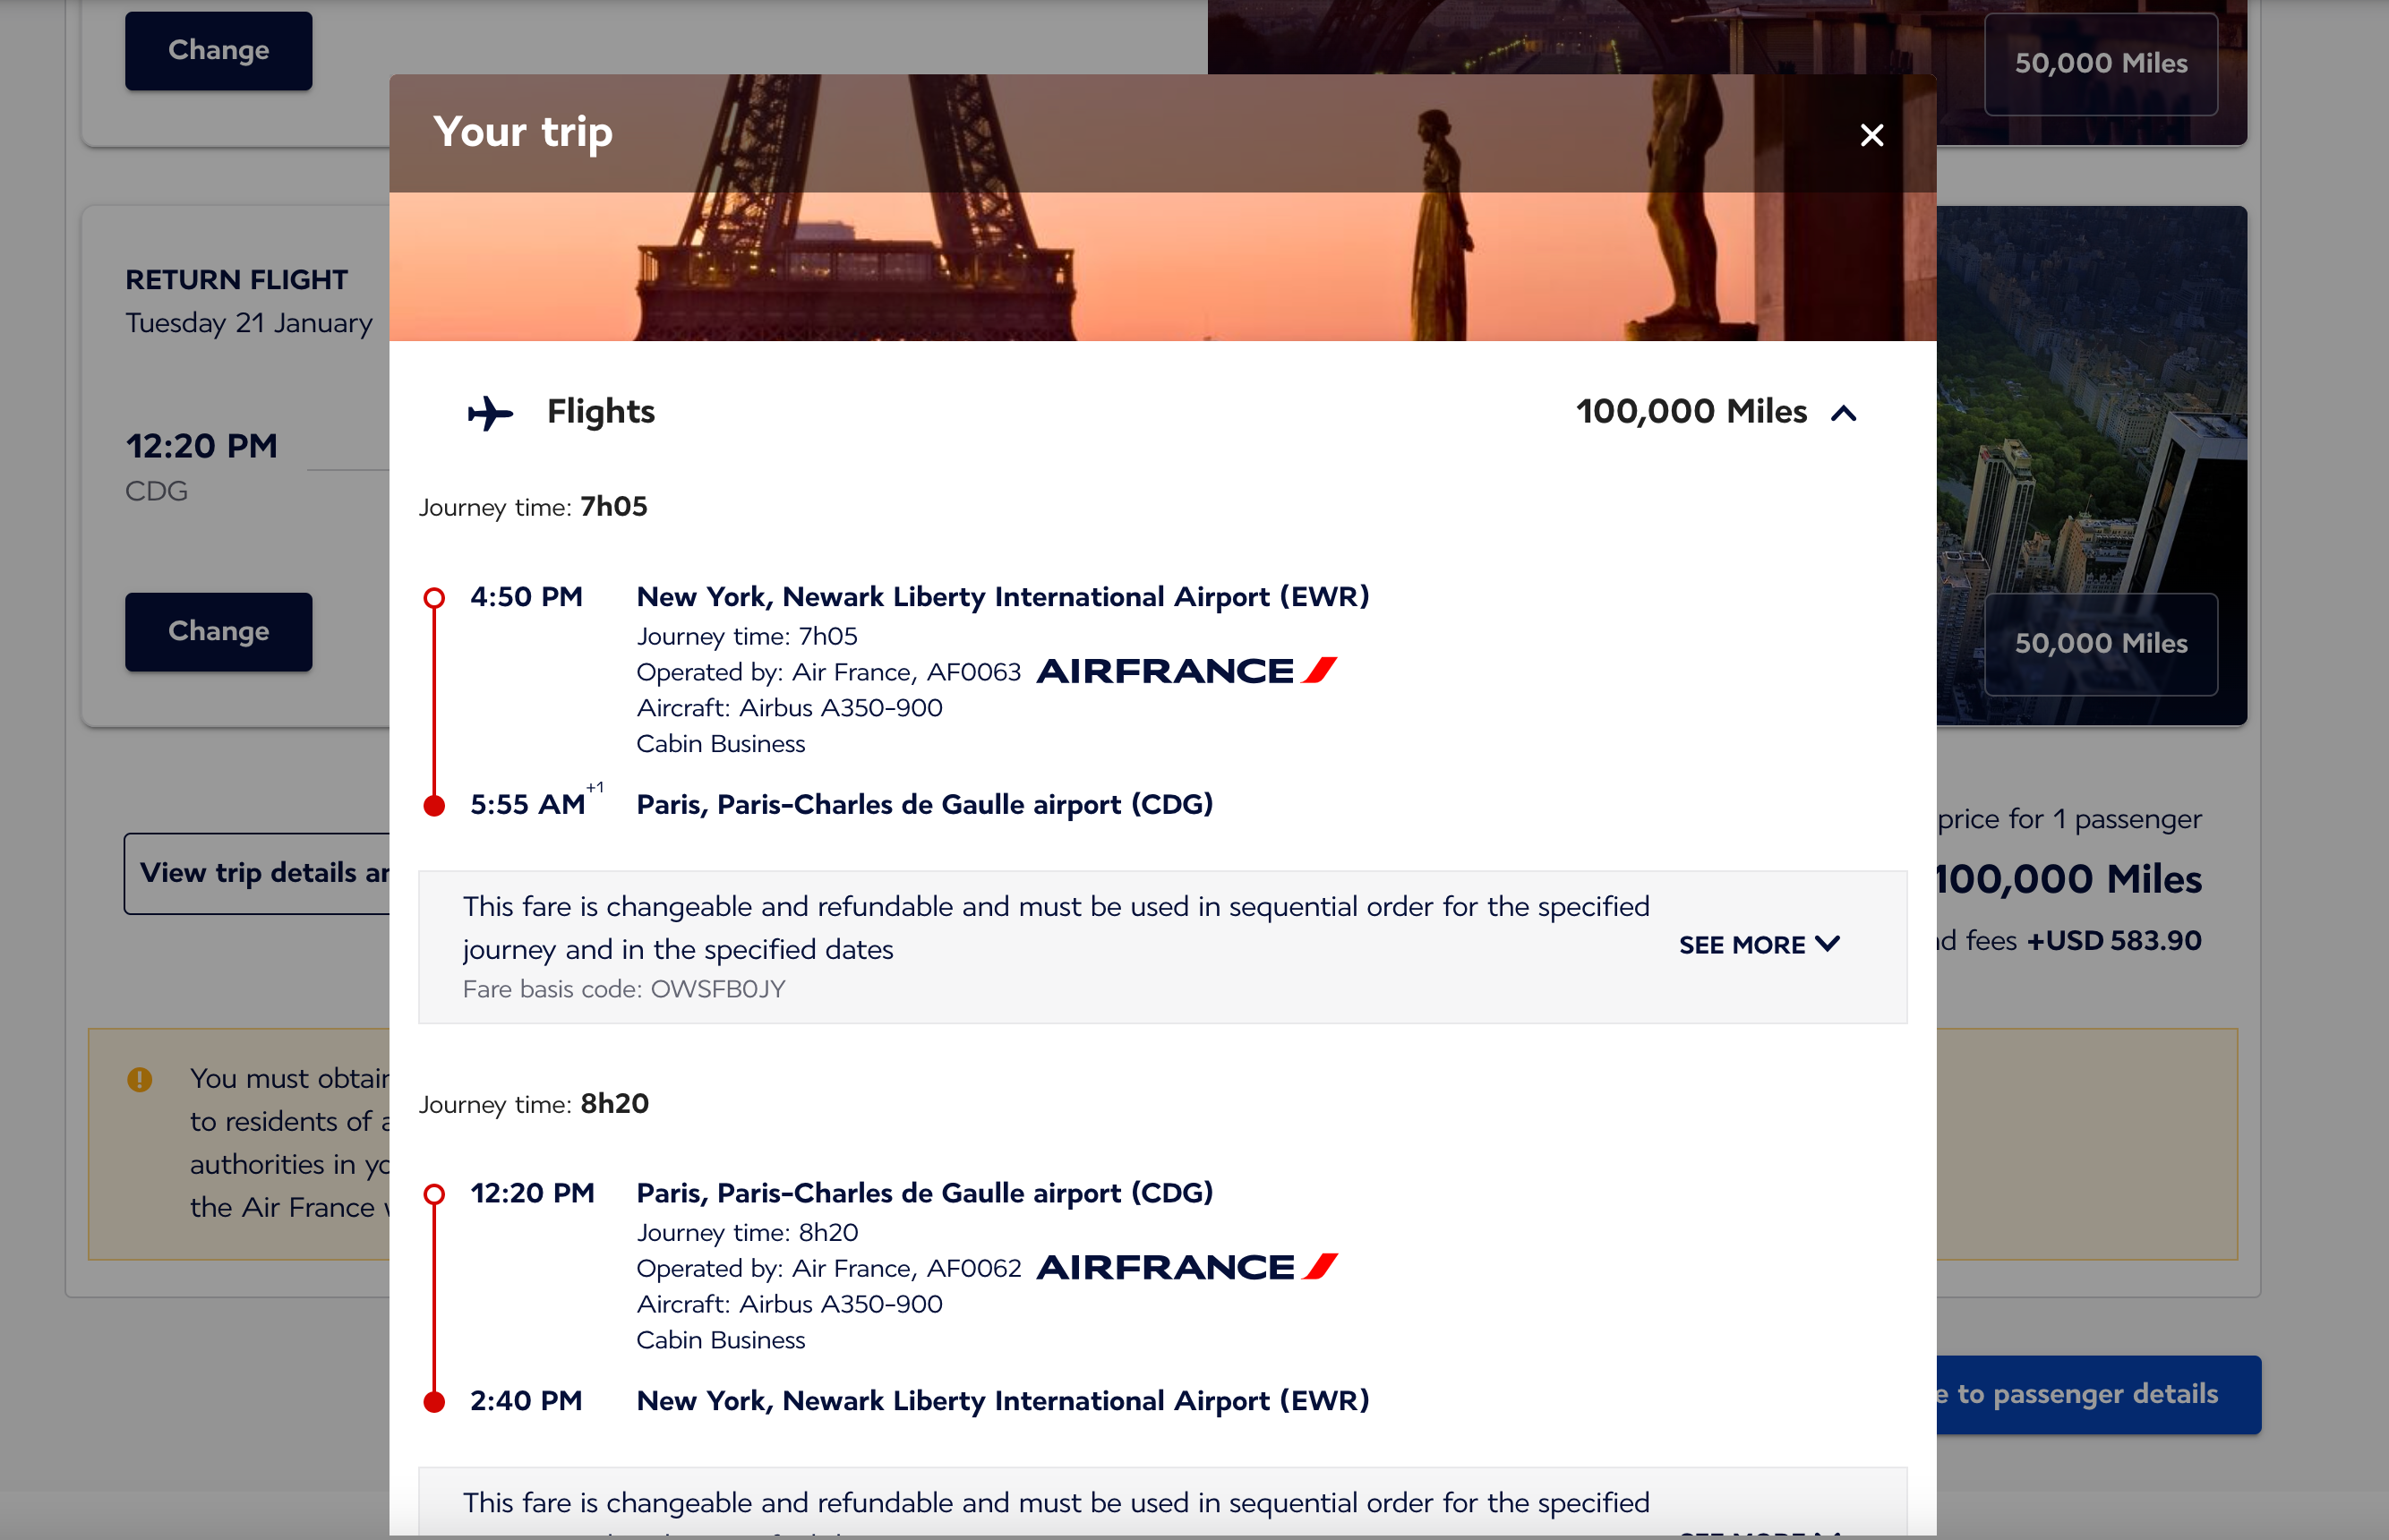Click the Air France logo for AF0063
This screenshot has width=2389, height=1540.
pyautogui.click(x=1187, y=671)
